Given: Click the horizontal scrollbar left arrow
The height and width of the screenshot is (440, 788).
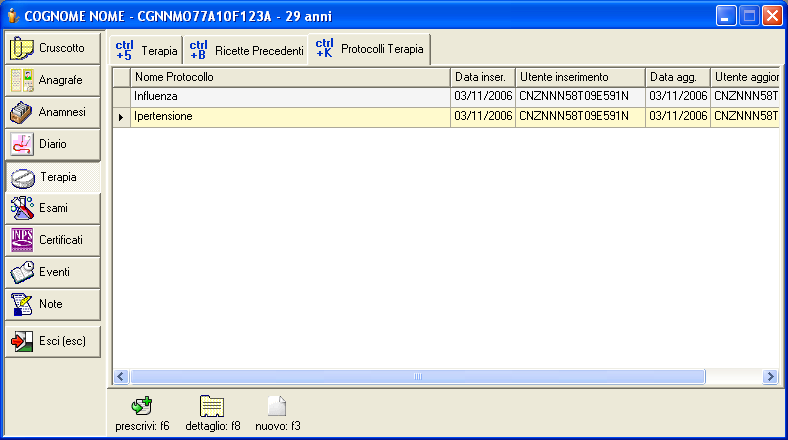Looking at the screenshot, I should pyautogui.click(x=122, y=376).
